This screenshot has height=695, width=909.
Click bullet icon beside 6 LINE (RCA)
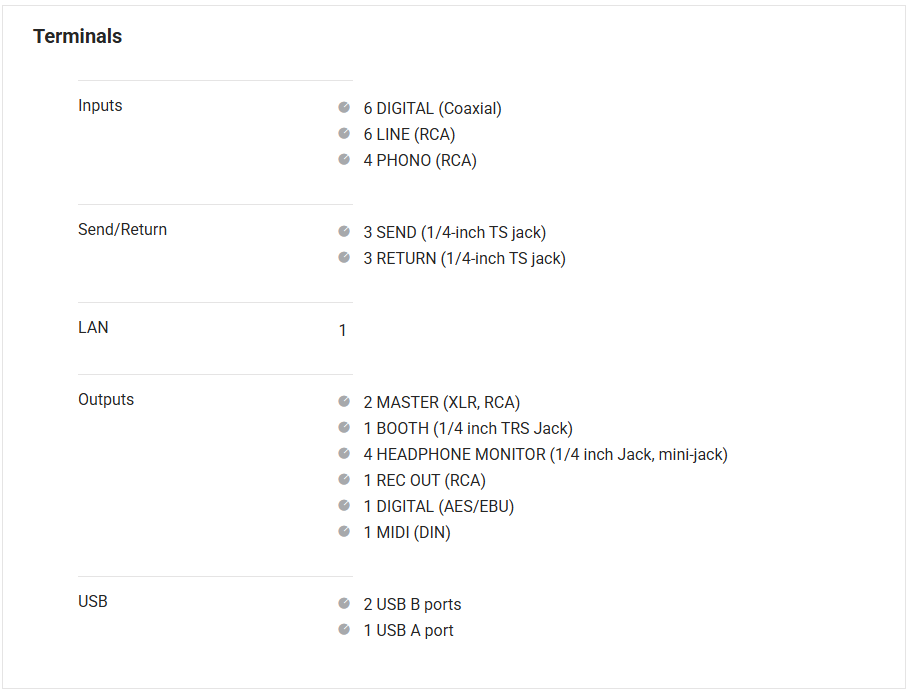pyautogui.click(x=344, y=133)
